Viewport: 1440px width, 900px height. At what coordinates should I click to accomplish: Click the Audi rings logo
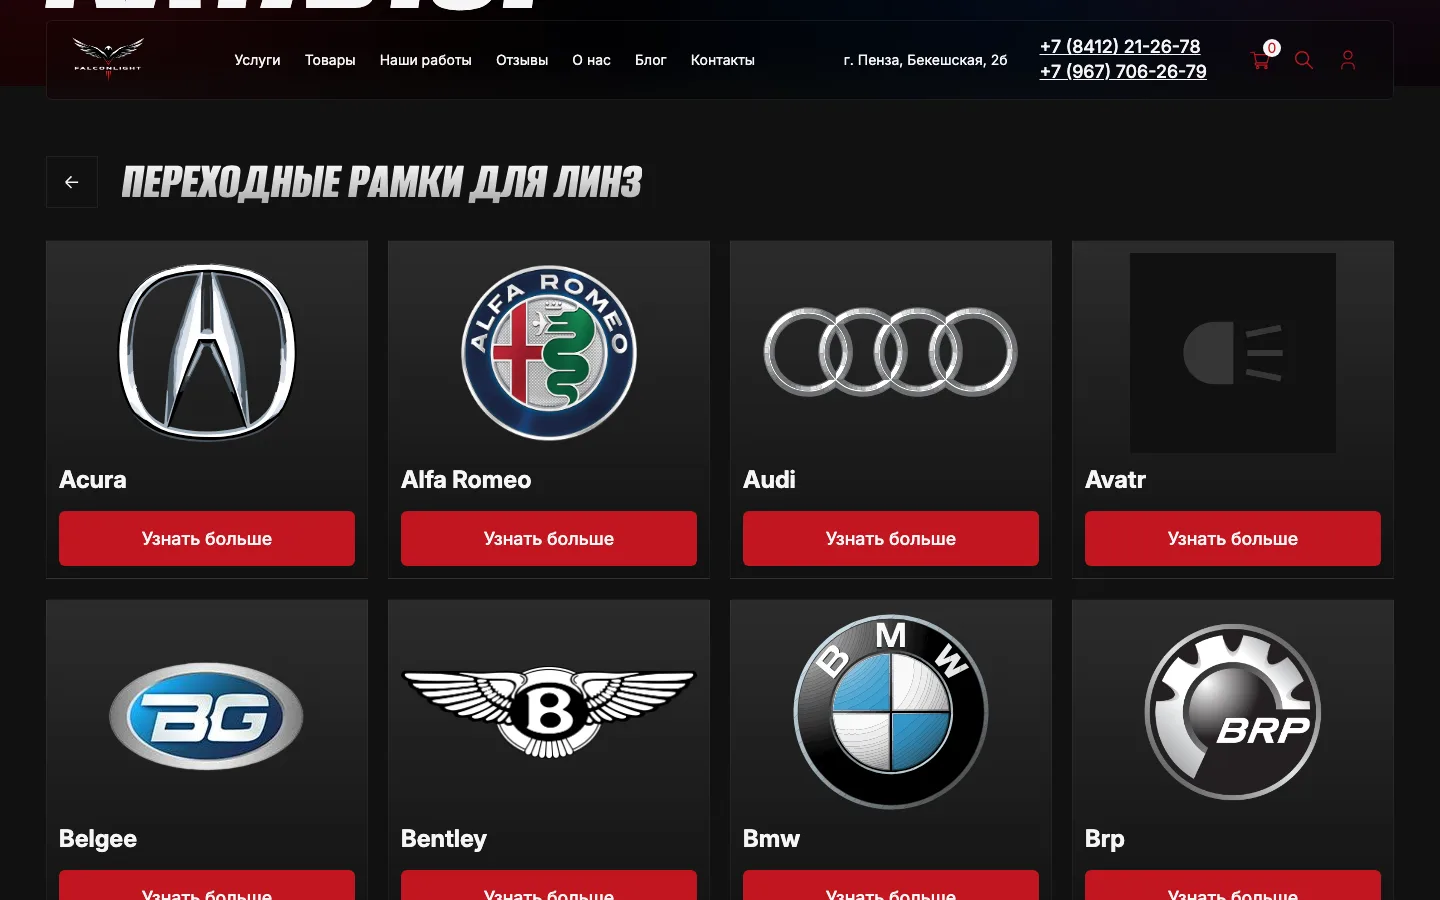[891, 352]
